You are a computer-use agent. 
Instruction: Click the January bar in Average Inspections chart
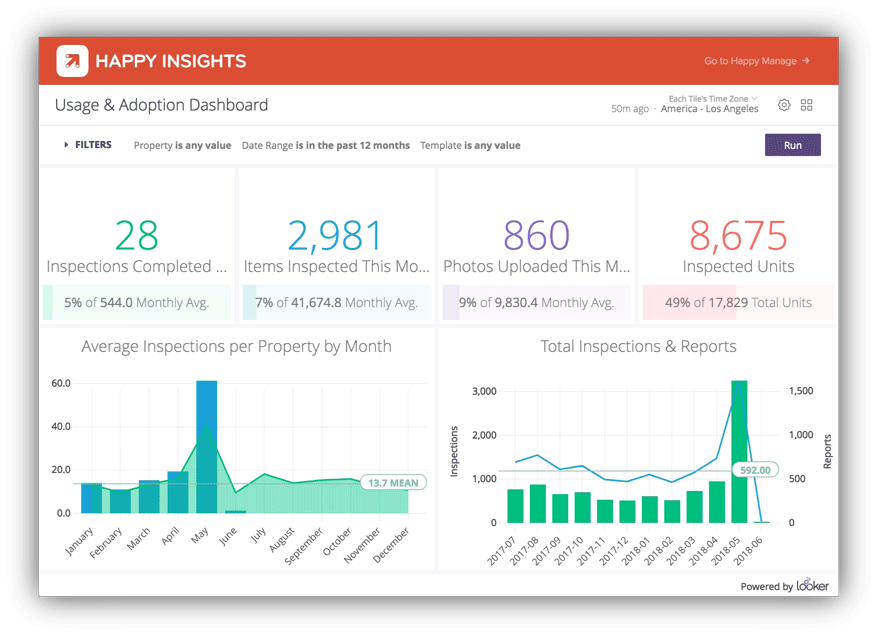click(x=91, y=498)
